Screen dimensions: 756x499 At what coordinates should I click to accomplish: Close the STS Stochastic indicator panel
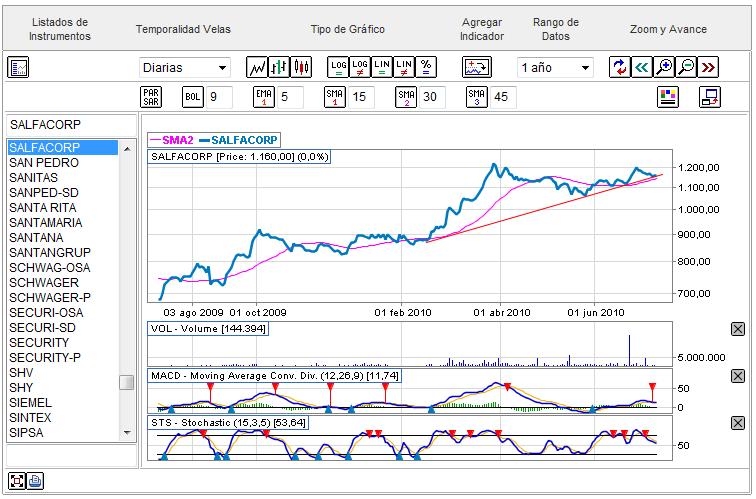tap(738, 423)
